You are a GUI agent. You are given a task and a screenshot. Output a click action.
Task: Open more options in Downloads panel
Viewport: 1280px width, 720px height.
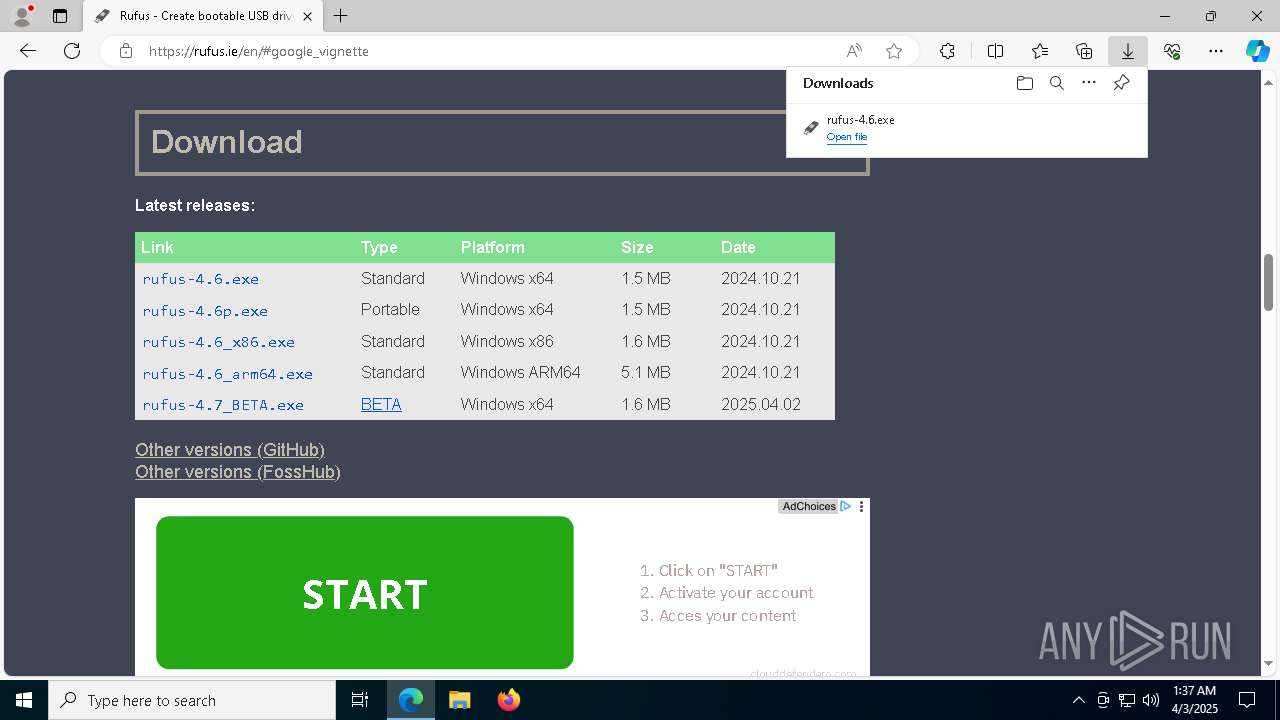coord(1089,83)
